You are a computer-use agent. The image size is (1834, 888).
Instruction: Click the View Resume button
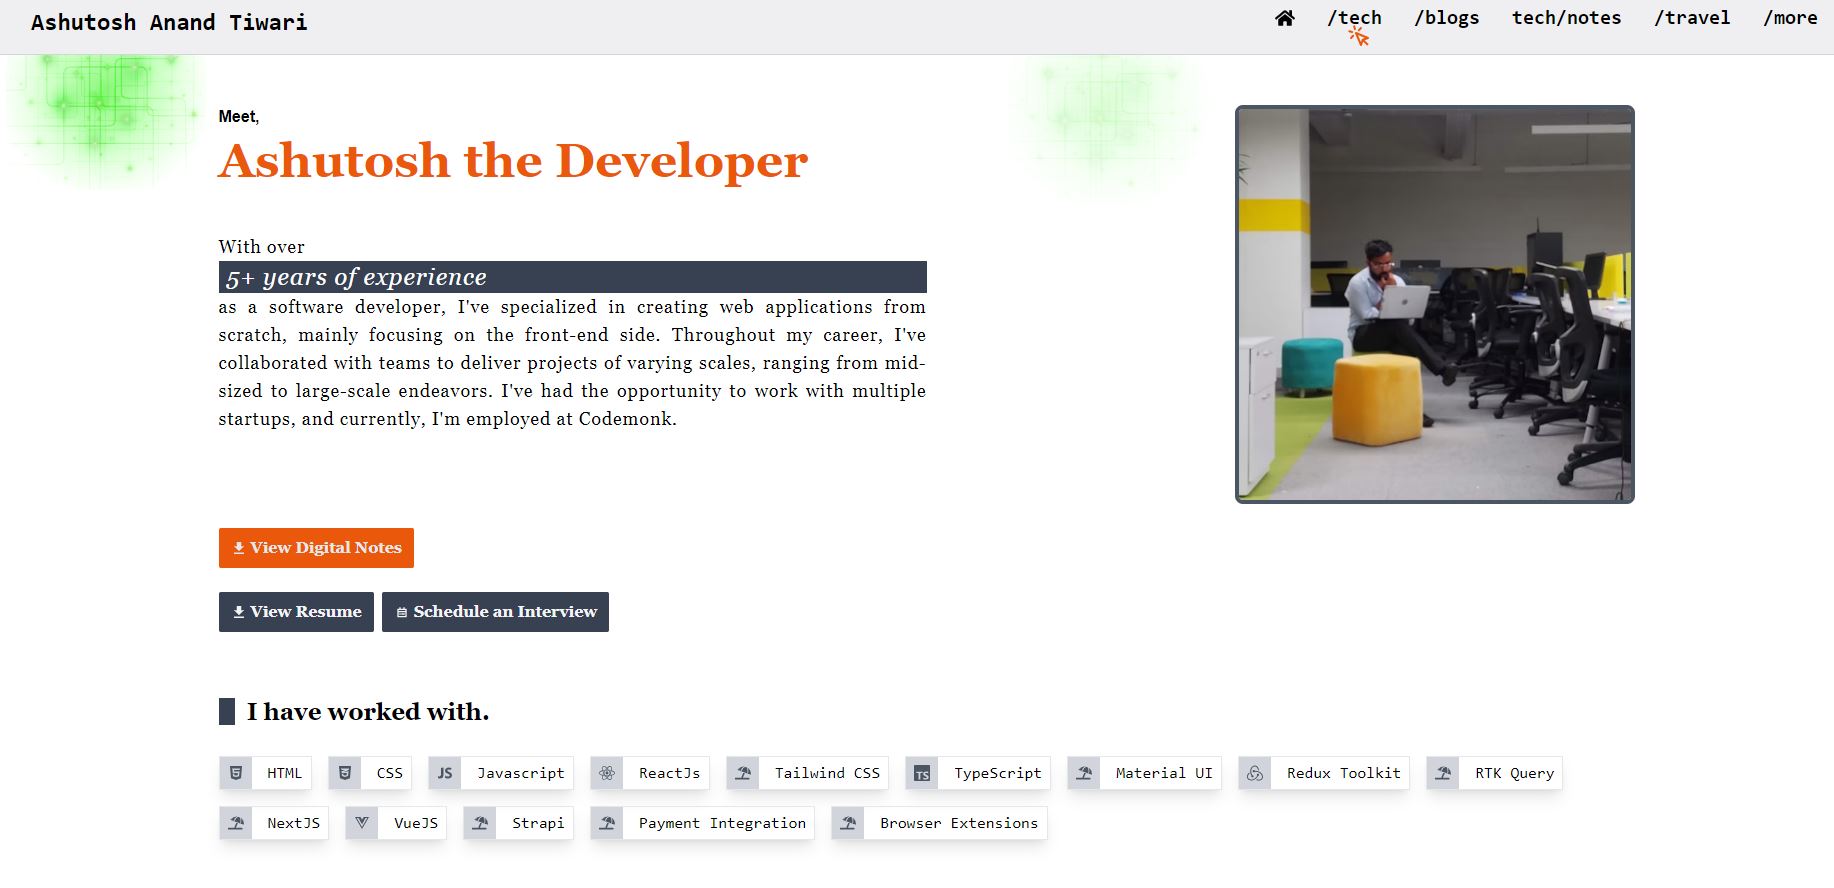click(296, 612)
